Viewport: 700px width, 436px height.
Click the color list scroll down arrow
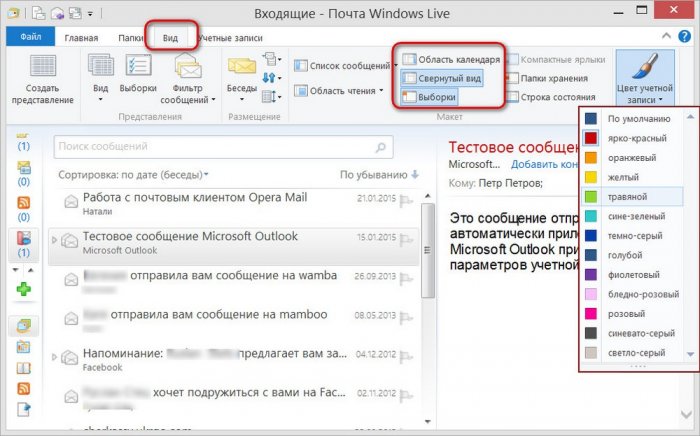click(x=690, y=354)
